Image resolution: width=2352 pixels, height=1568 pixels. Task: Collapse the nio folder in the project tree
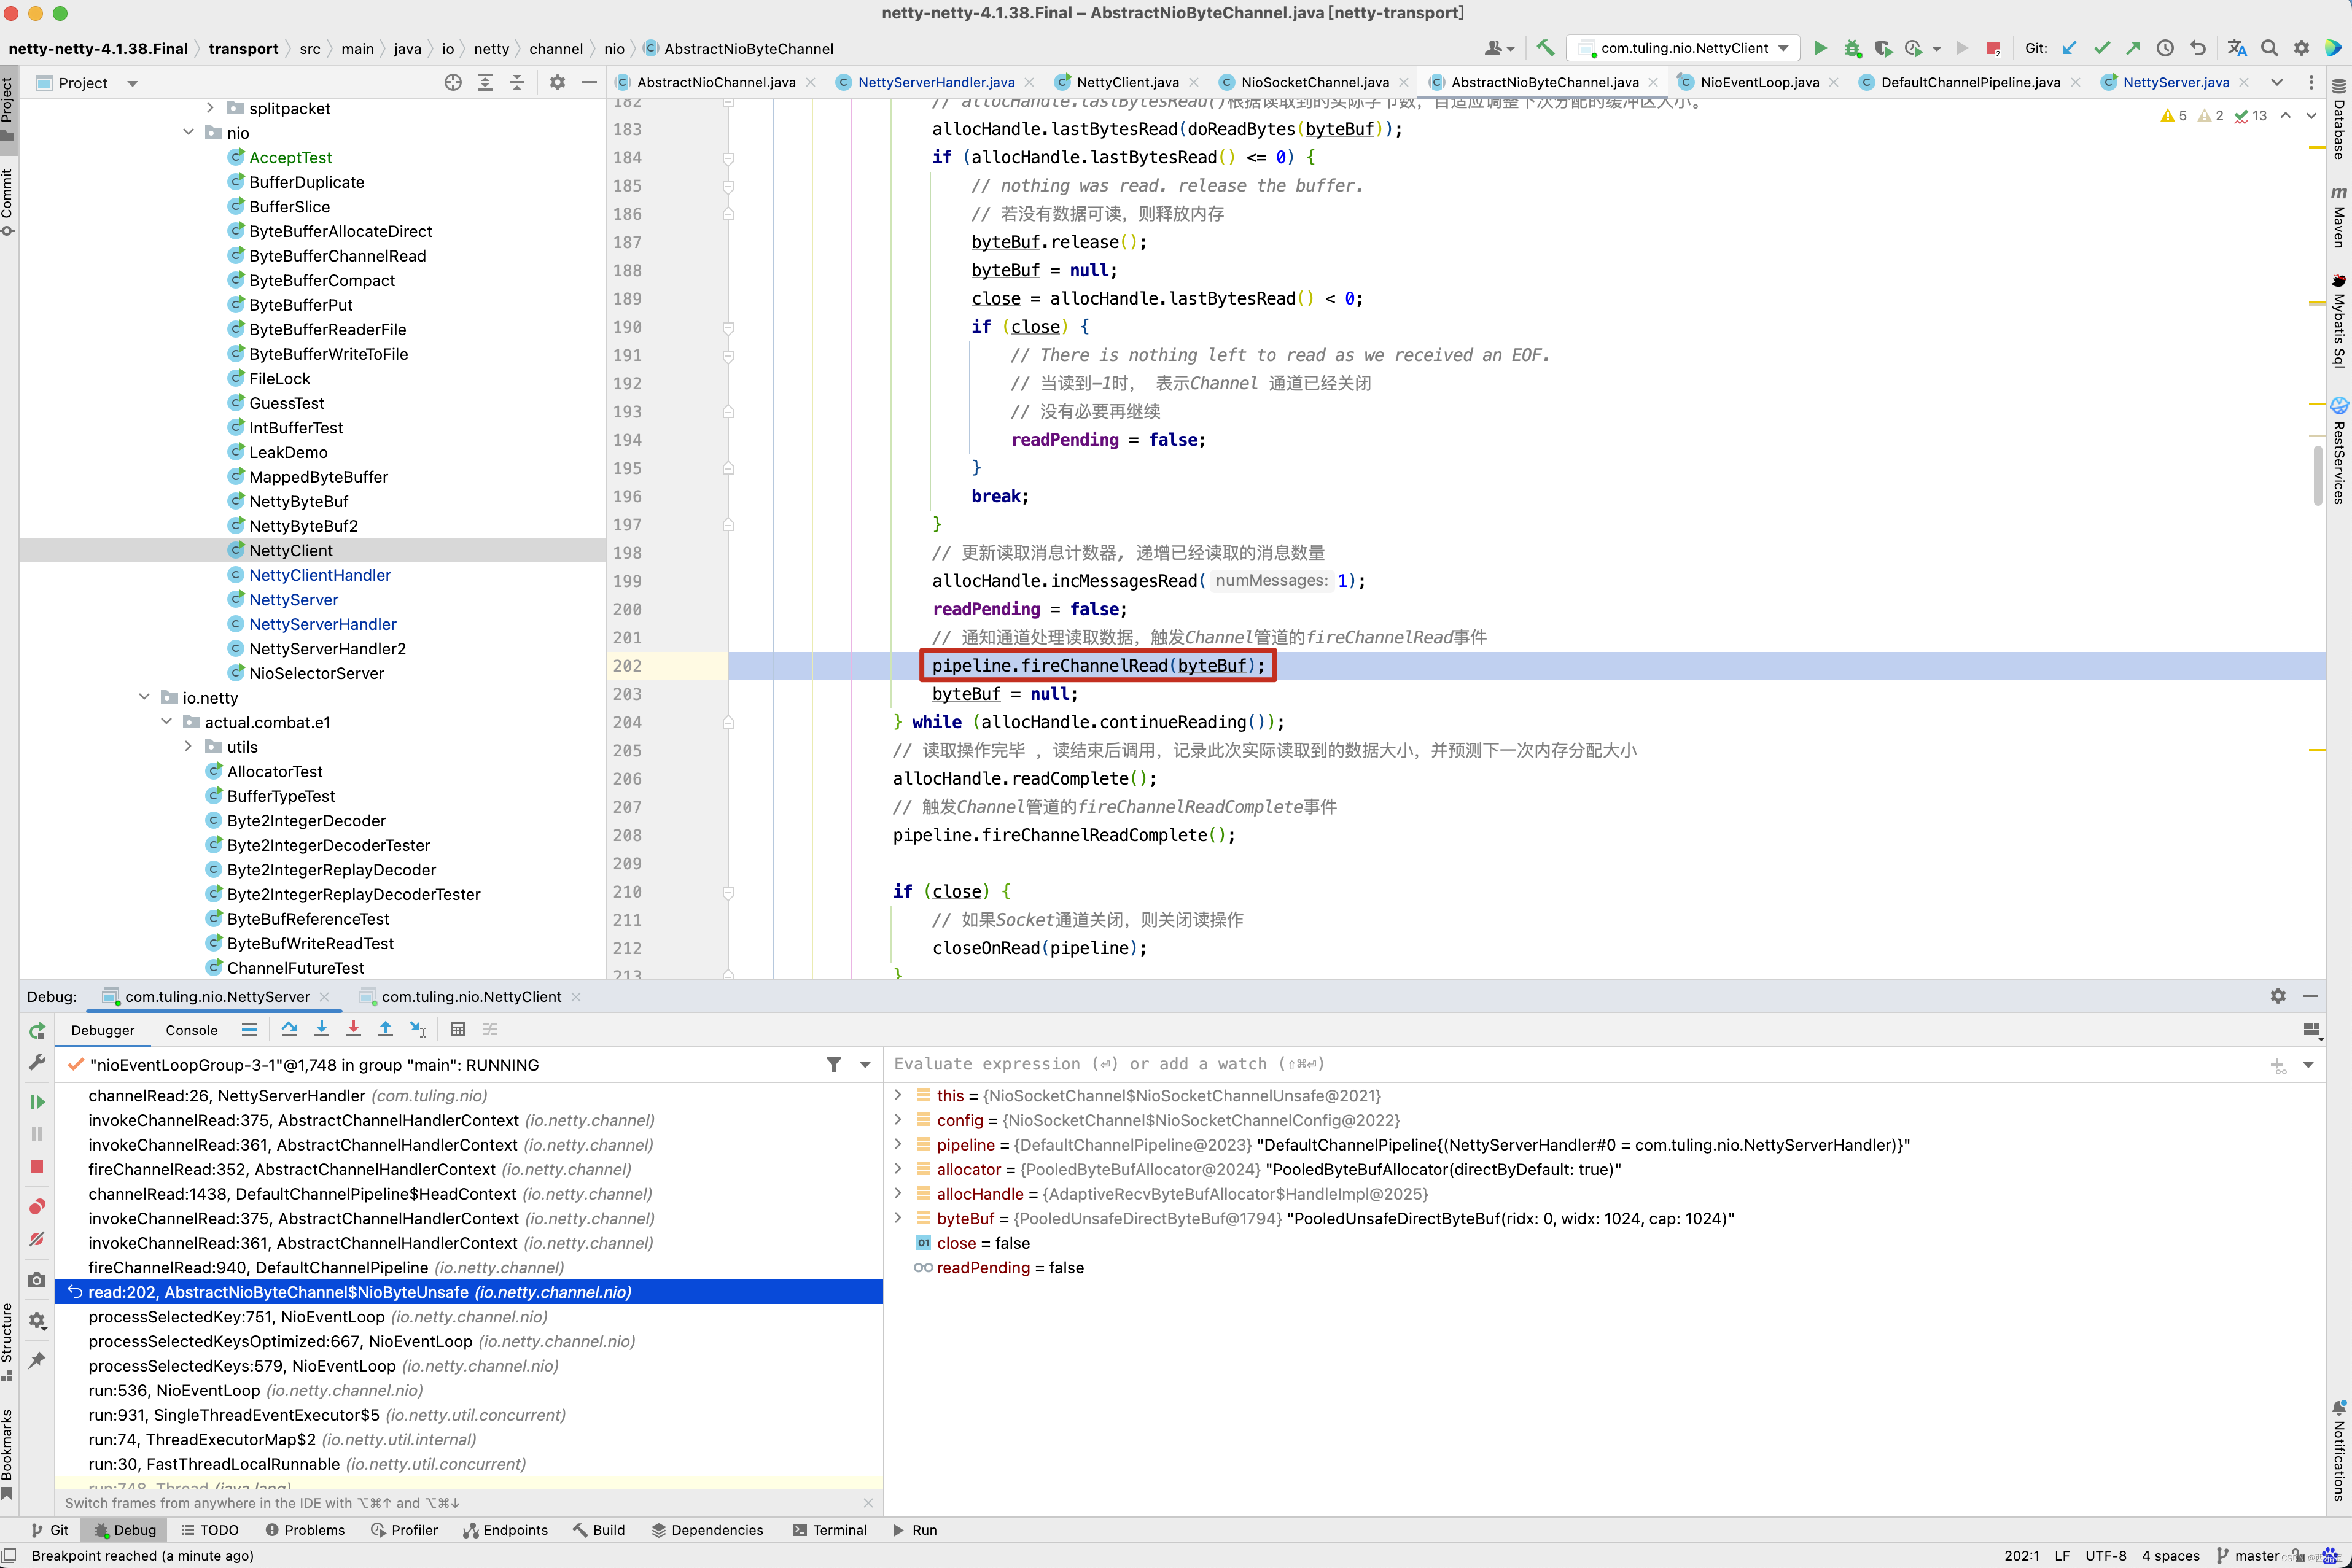(188, 133)
